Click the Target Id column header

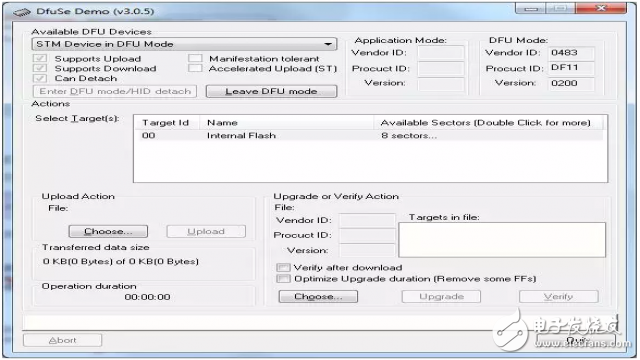(166, 122)
